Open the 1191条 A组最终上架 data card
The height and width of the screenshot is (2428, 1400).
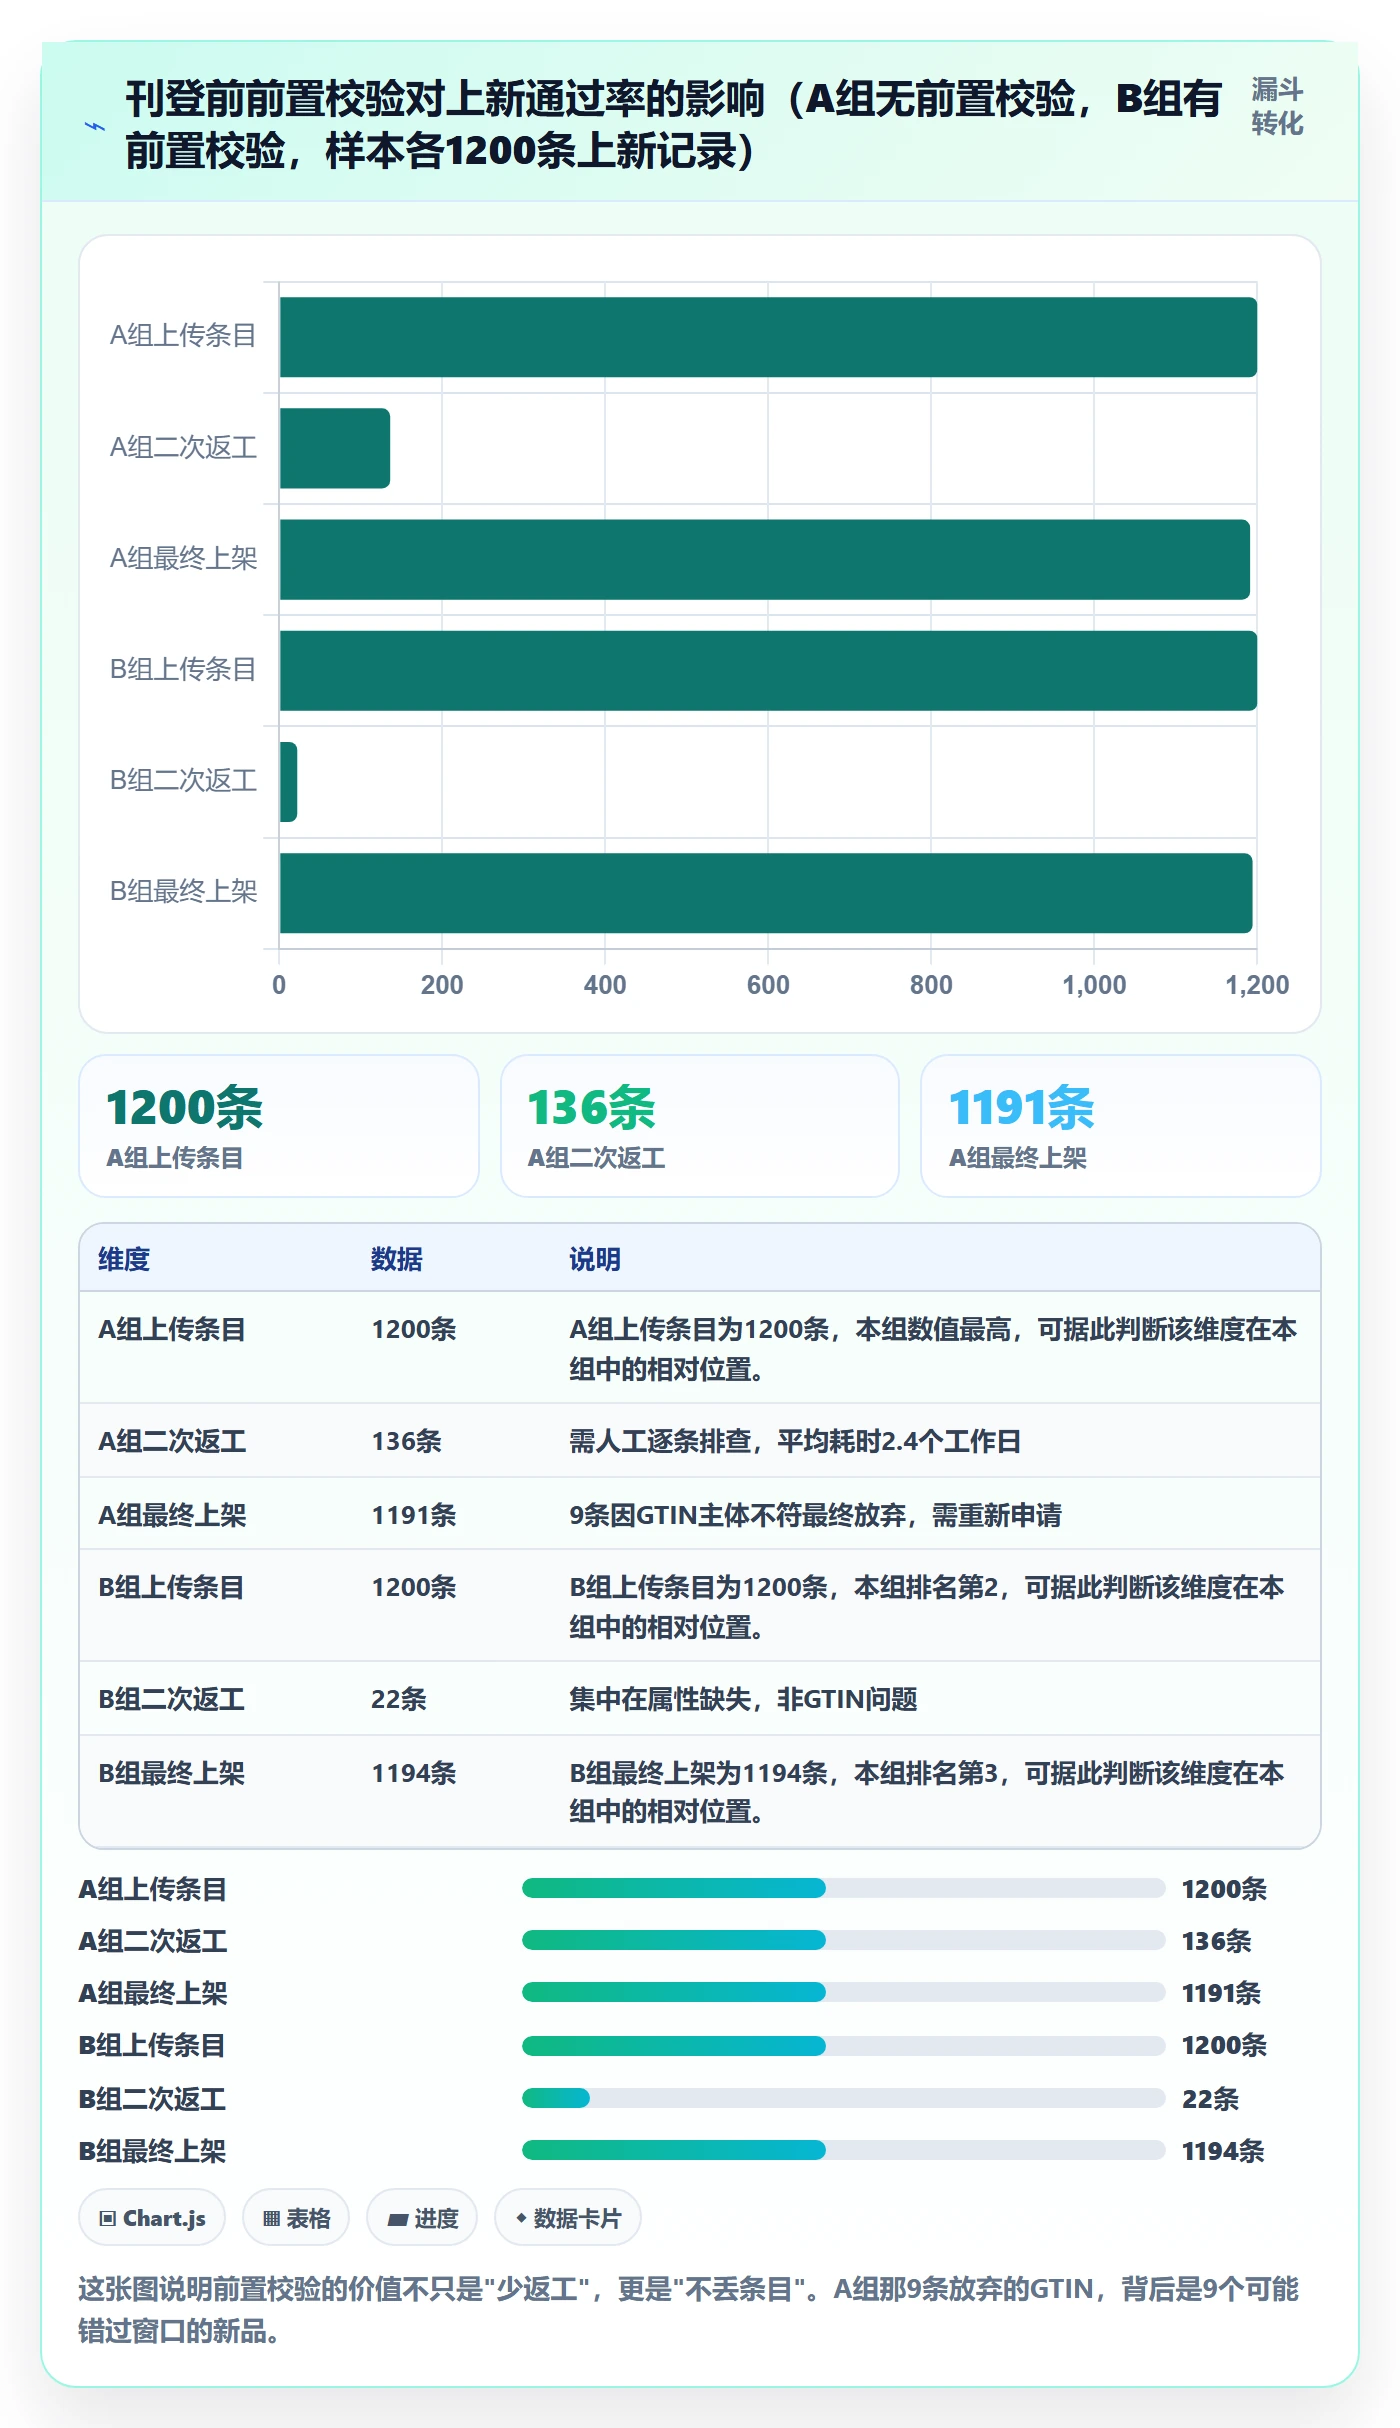pos(1121,1126)
